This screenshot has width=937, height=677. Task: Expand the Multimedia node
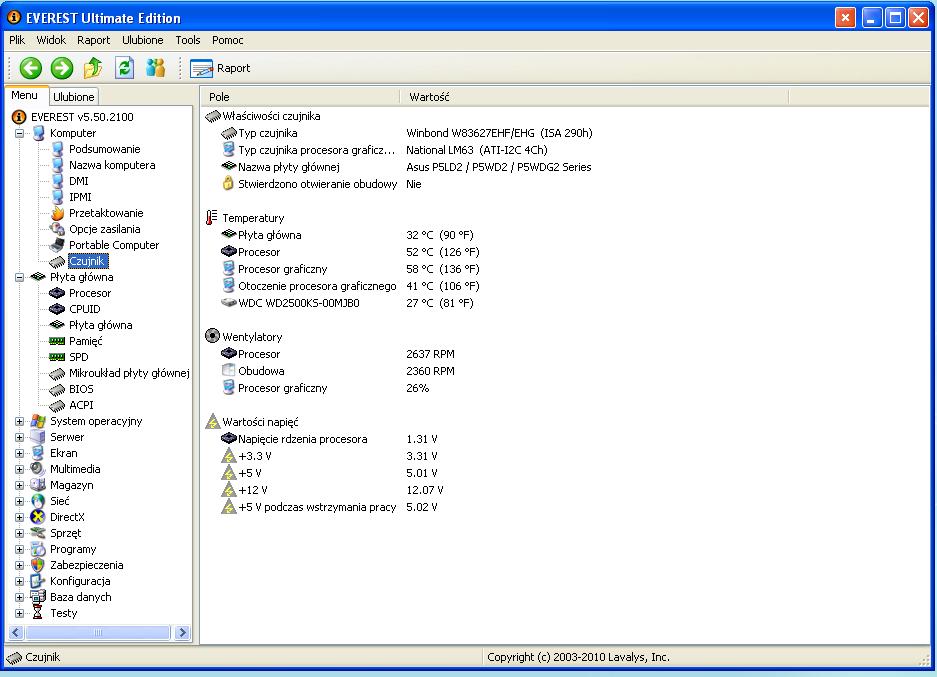point(20,470)
